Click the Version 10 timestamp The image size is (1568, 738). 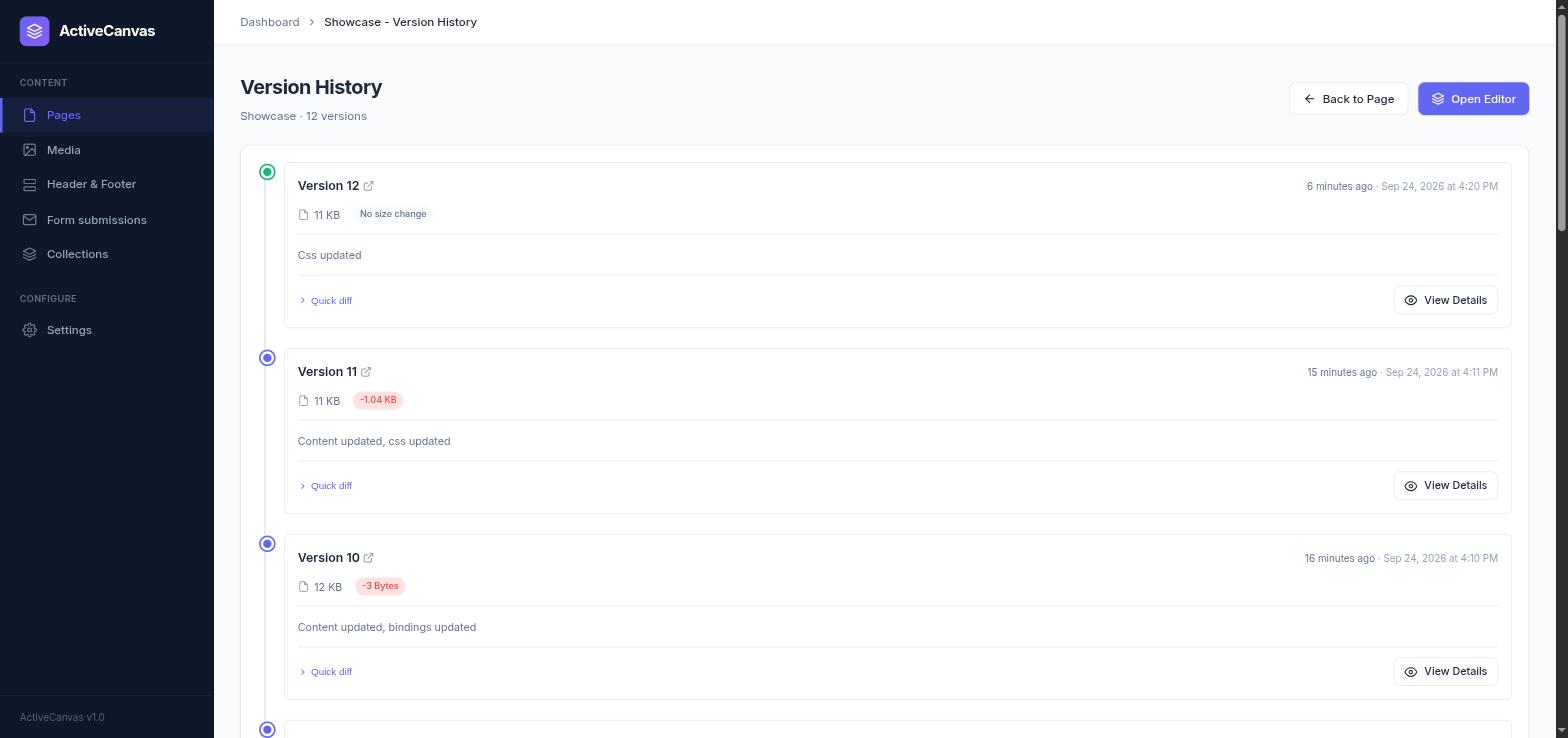(x=1401, y=558)
